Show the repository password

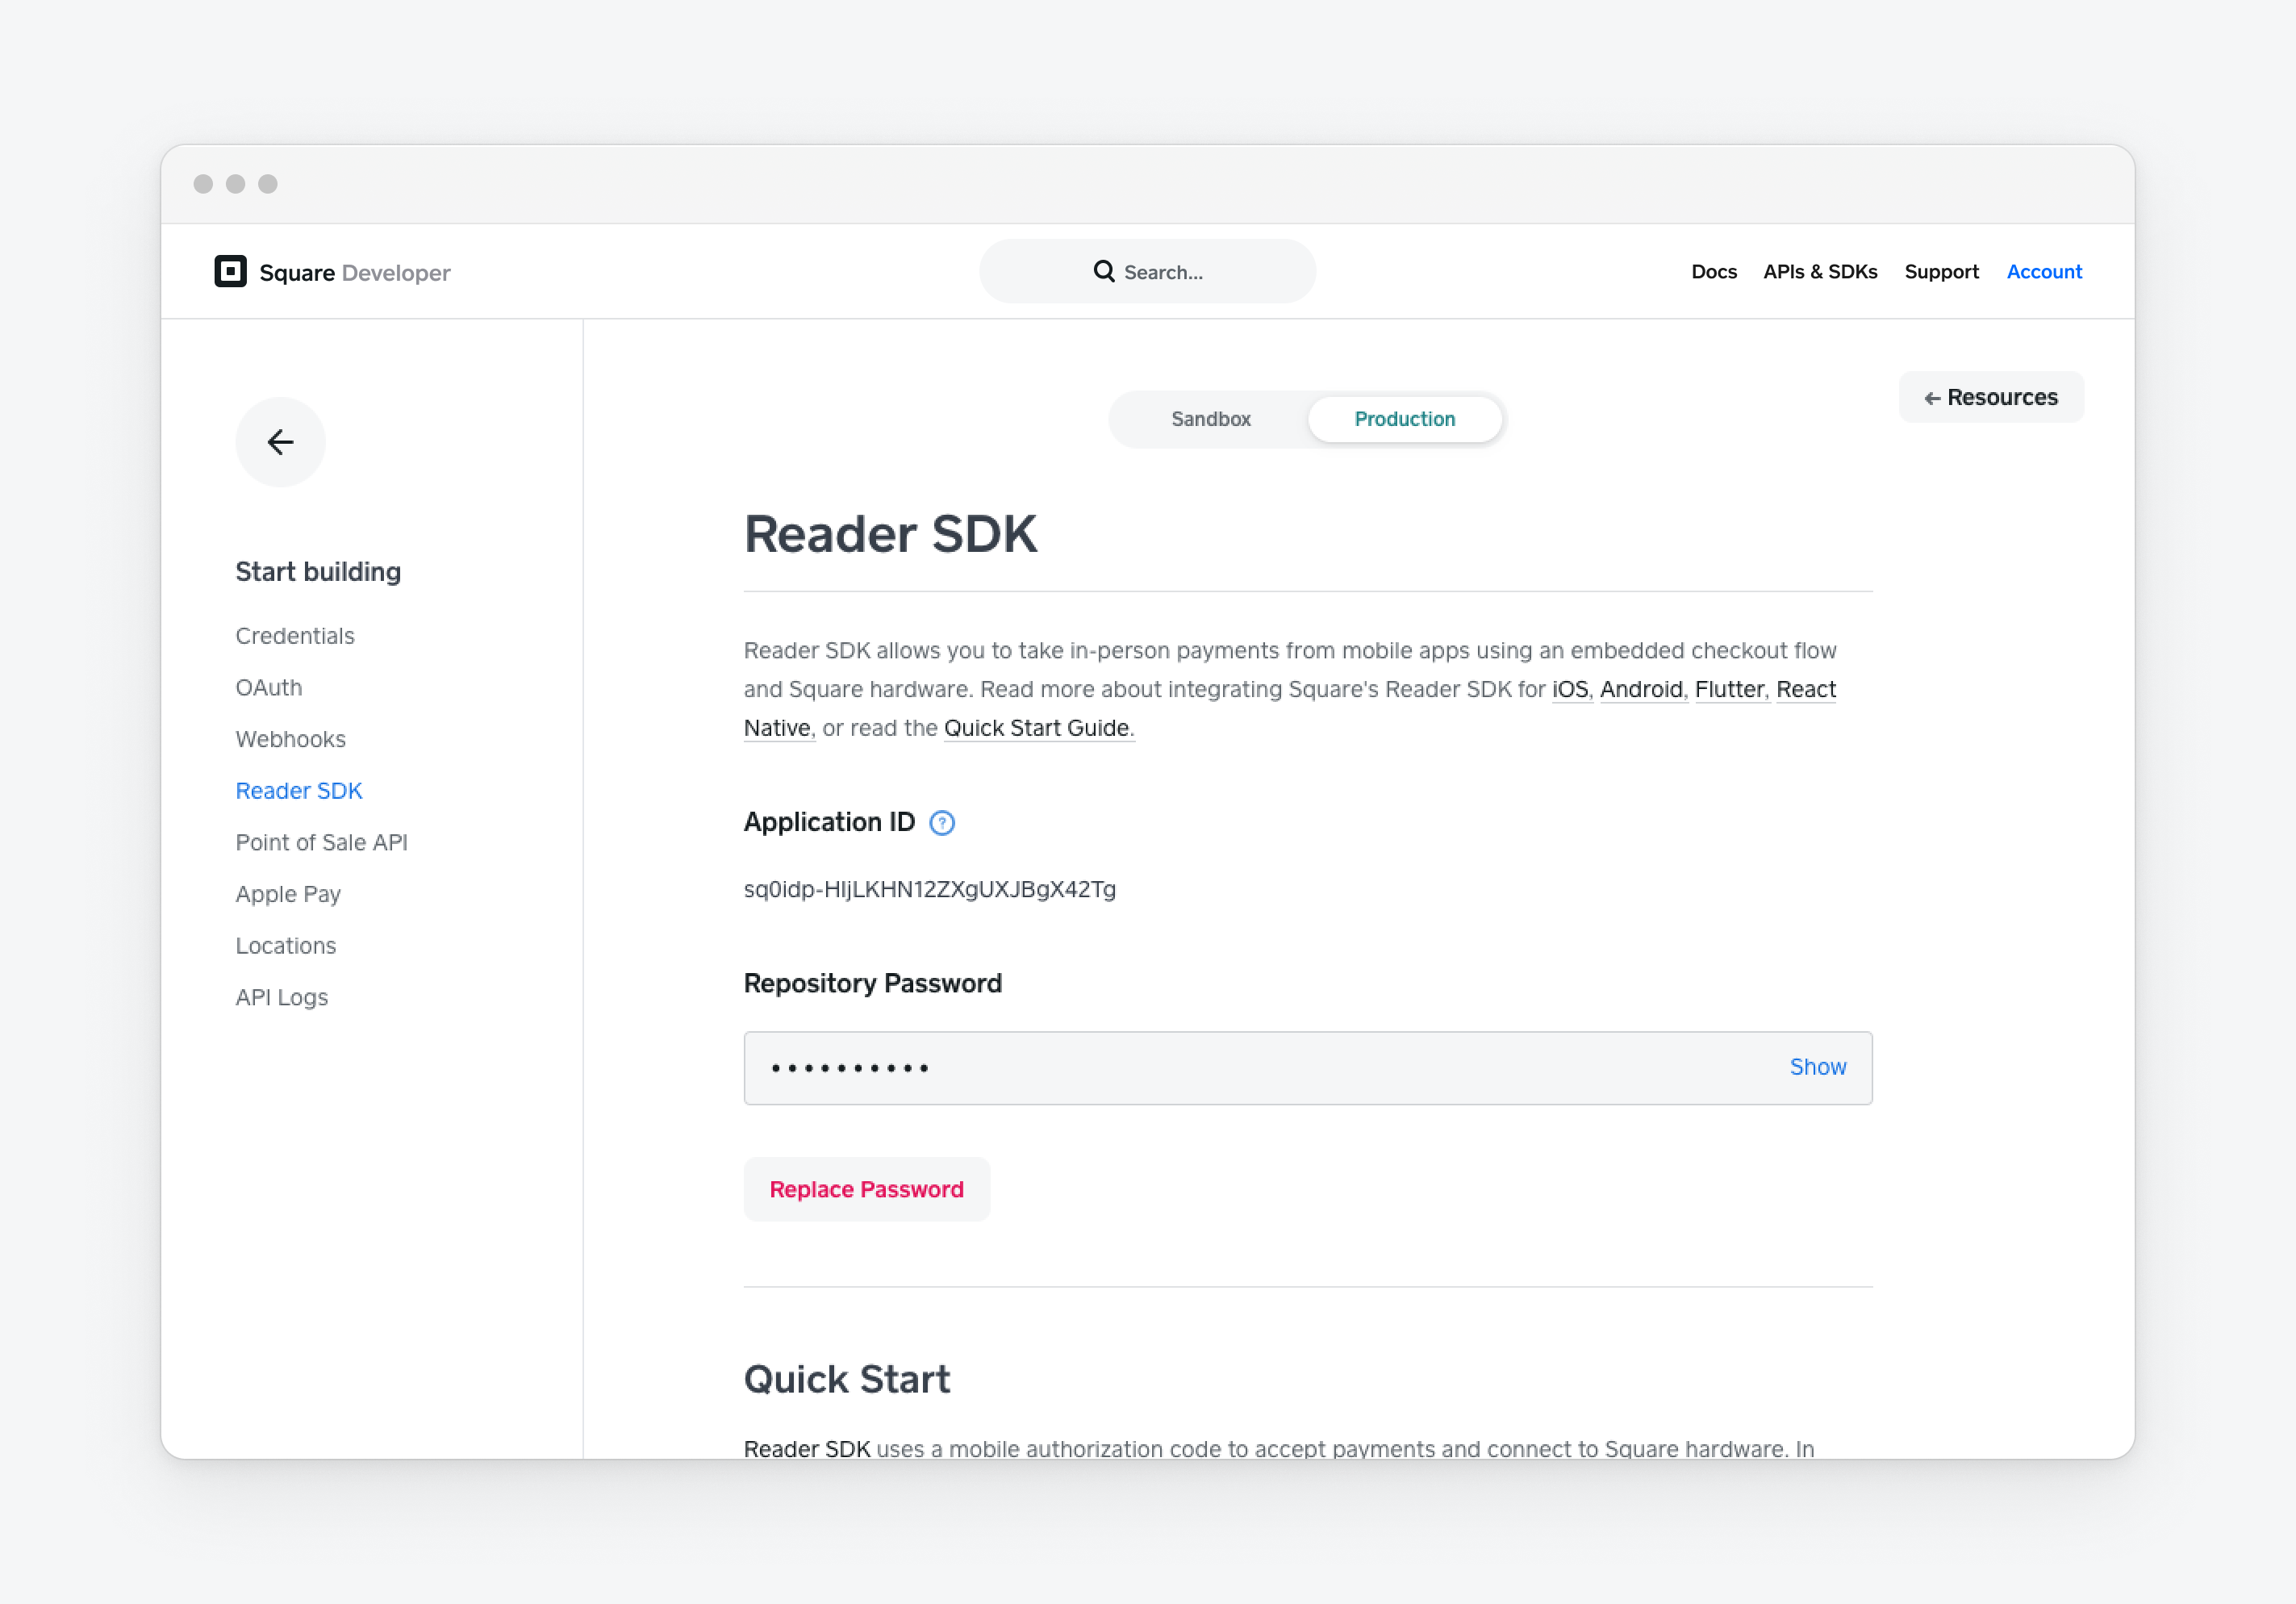tap(1817, 1067)
